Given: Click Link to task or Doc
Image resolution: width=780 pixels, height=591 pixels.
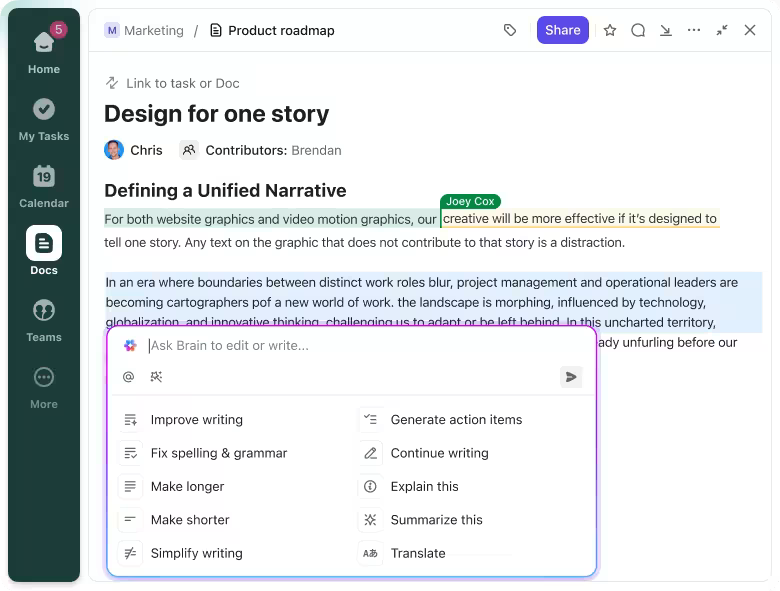Looking at the screenshot, I should coord(182,83).
